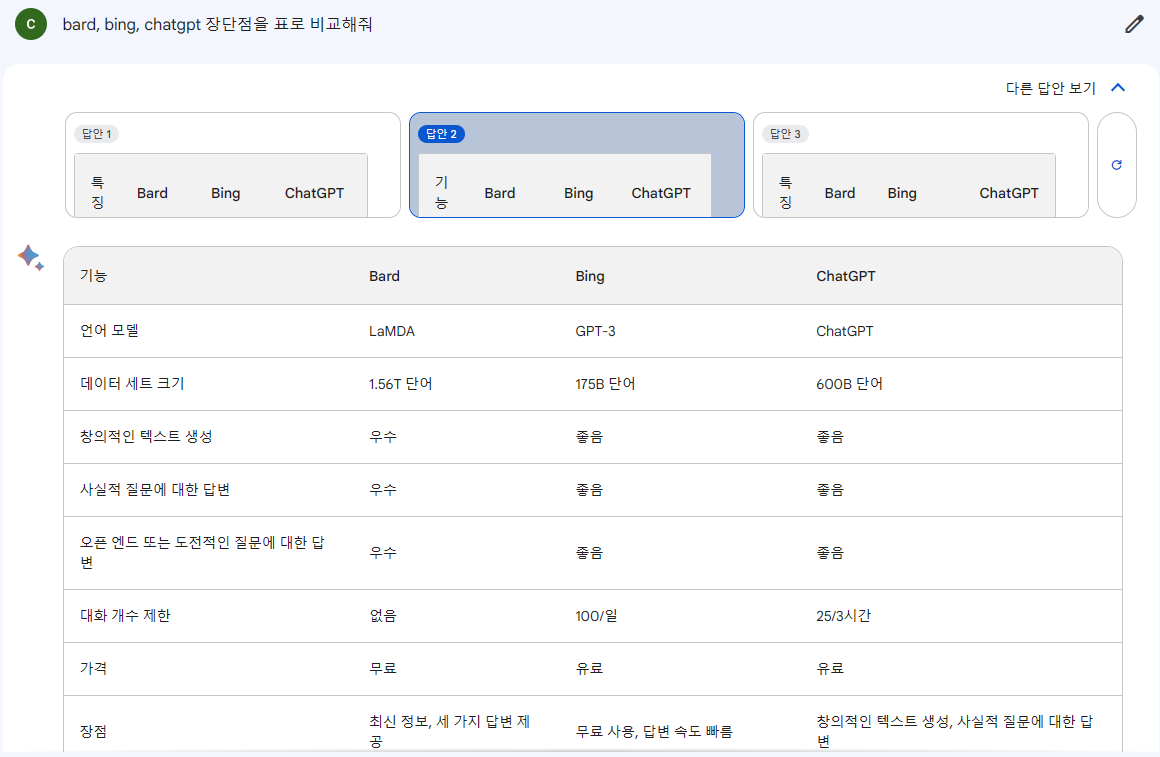The height and width of the screenshot is (757, 1160).
Task: Click the '창의적인 텍스트 생성' row label
Action: pyautogui.click(x=146, y=437)
